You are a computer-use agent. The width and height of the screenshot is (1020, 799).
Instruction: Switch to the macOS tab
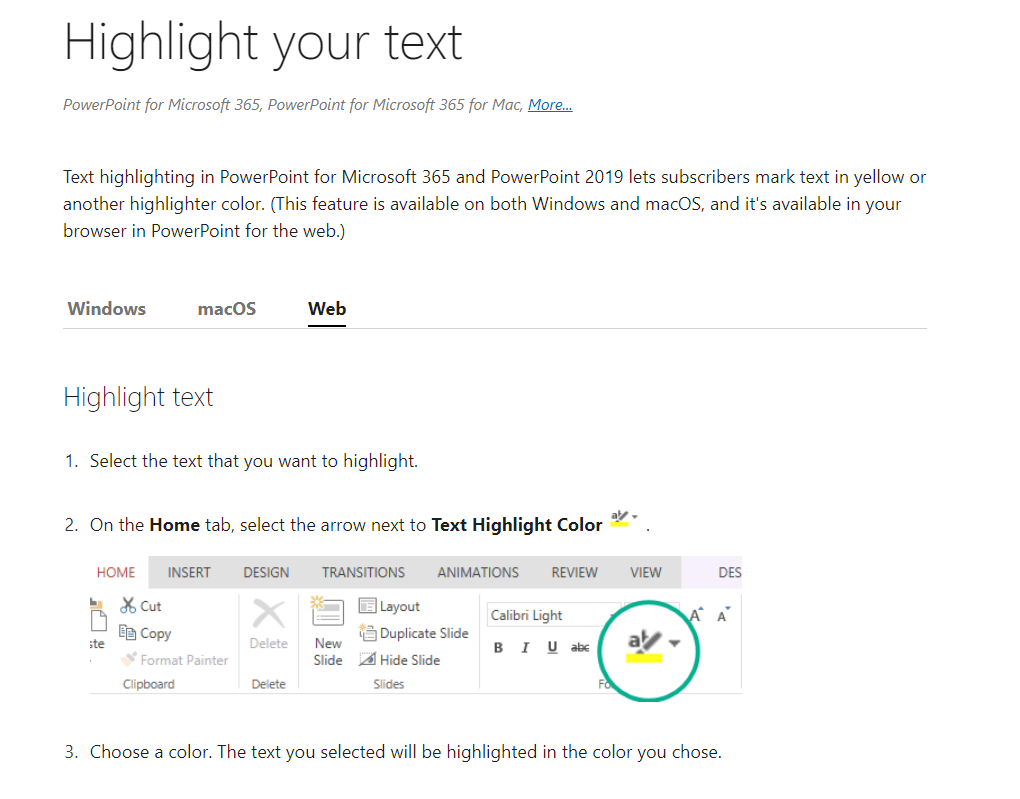pyautogui.click(x=227, y=309)
